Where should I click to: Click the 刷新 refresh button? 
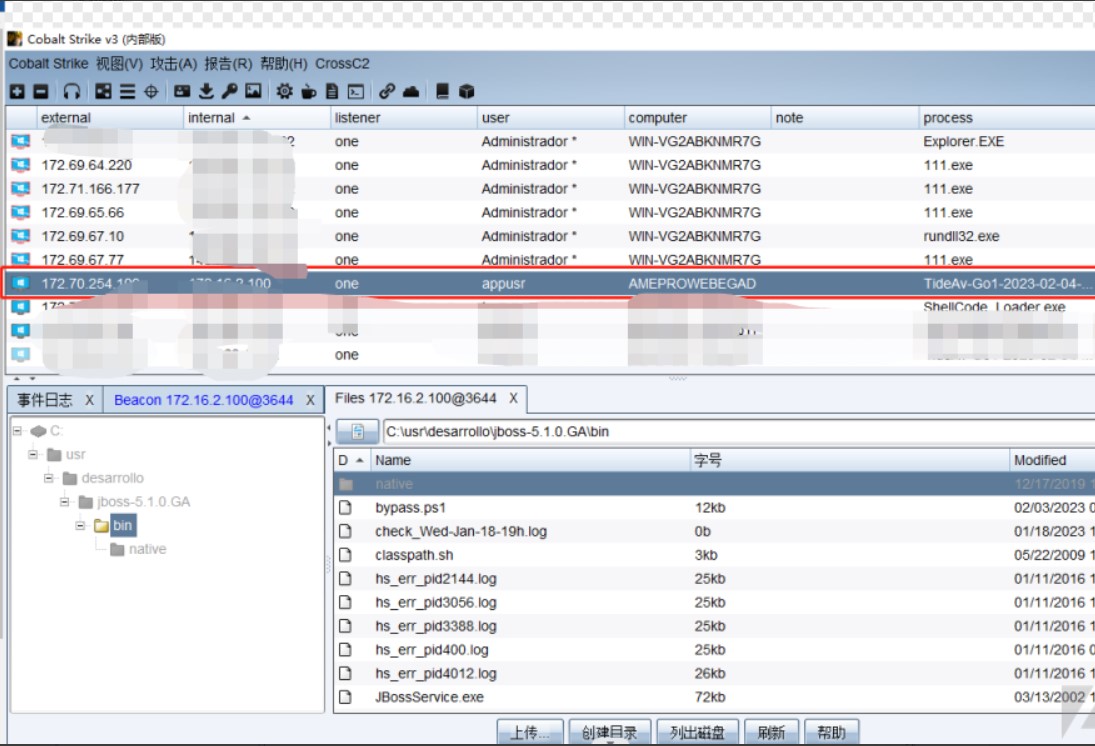(772, 732)
